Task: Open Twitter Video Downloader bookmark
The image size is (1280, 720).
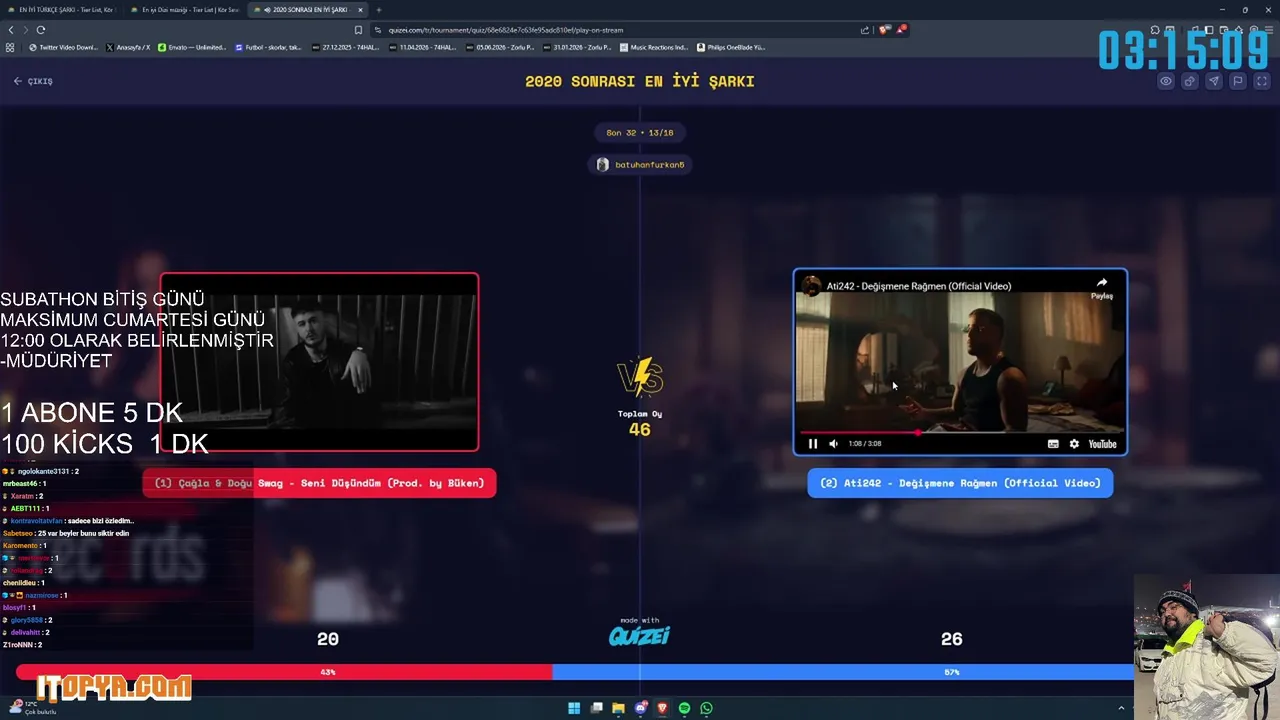Action: click(x=64, y=47)
